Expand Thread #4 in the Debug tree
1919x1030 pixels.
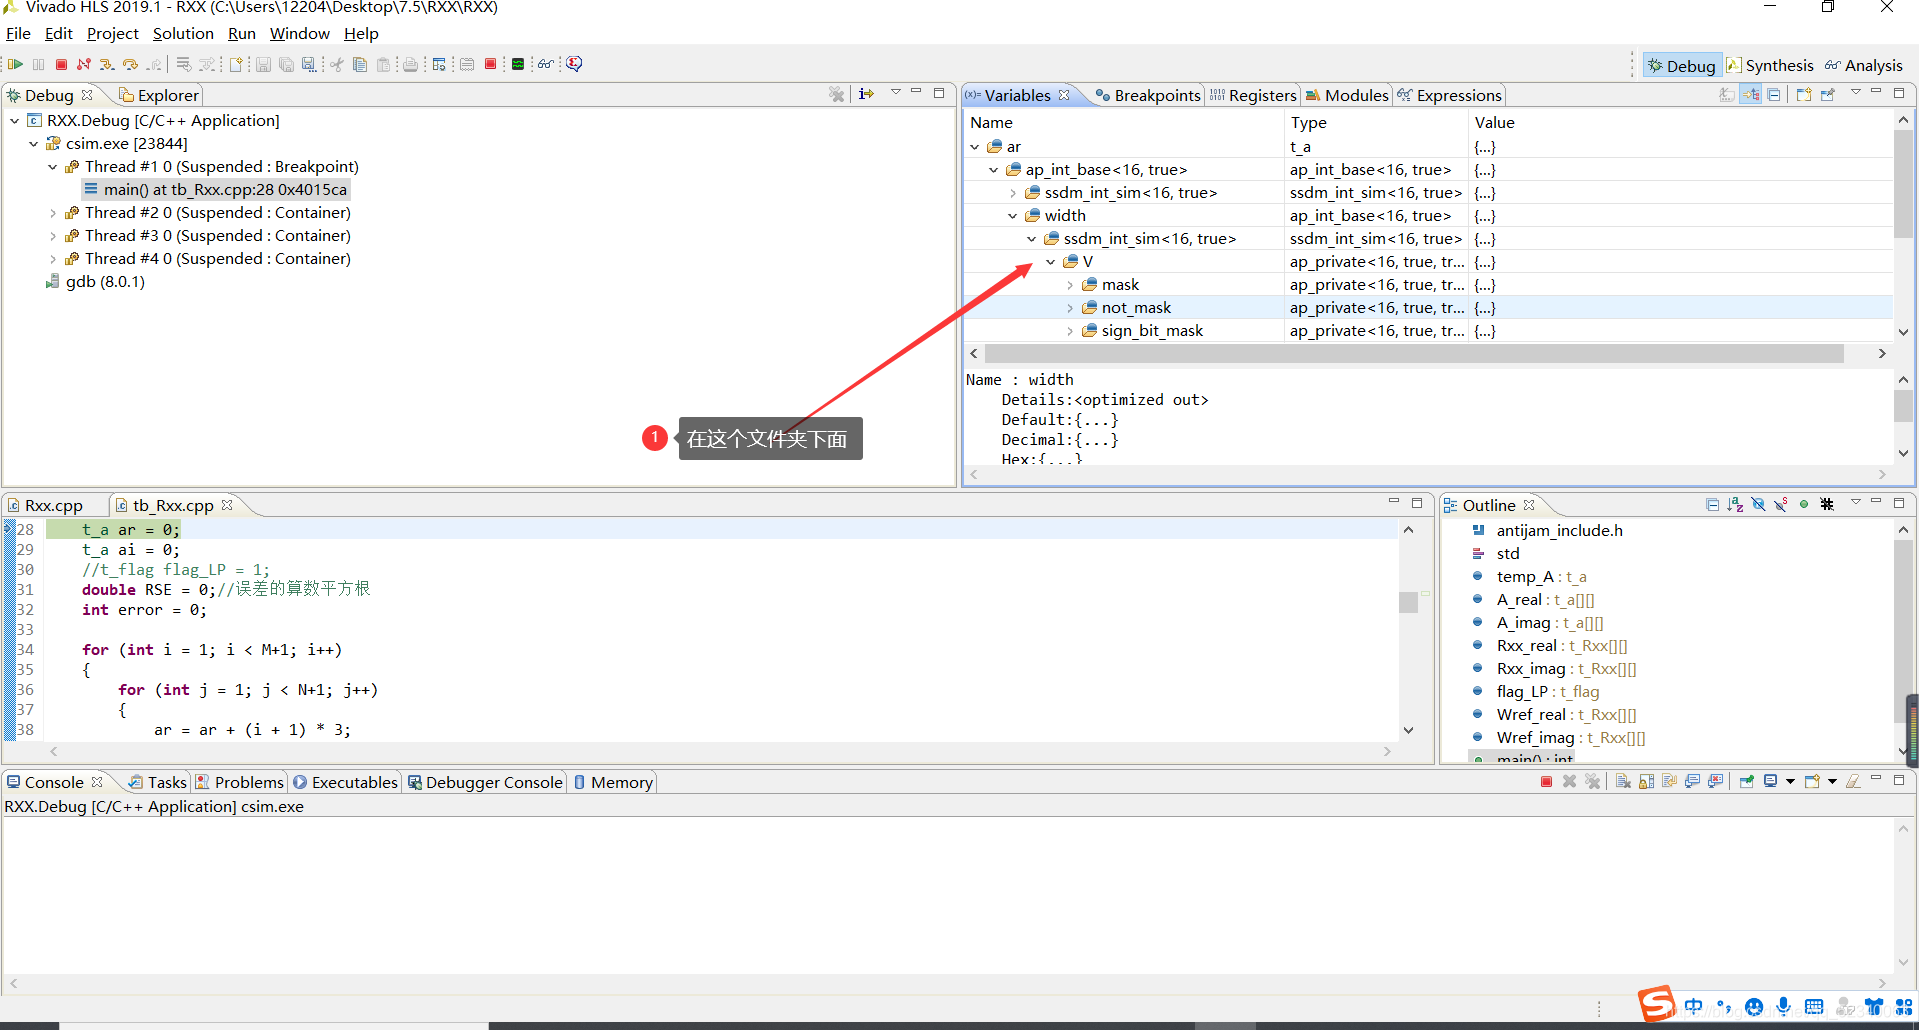pos(53,259)
